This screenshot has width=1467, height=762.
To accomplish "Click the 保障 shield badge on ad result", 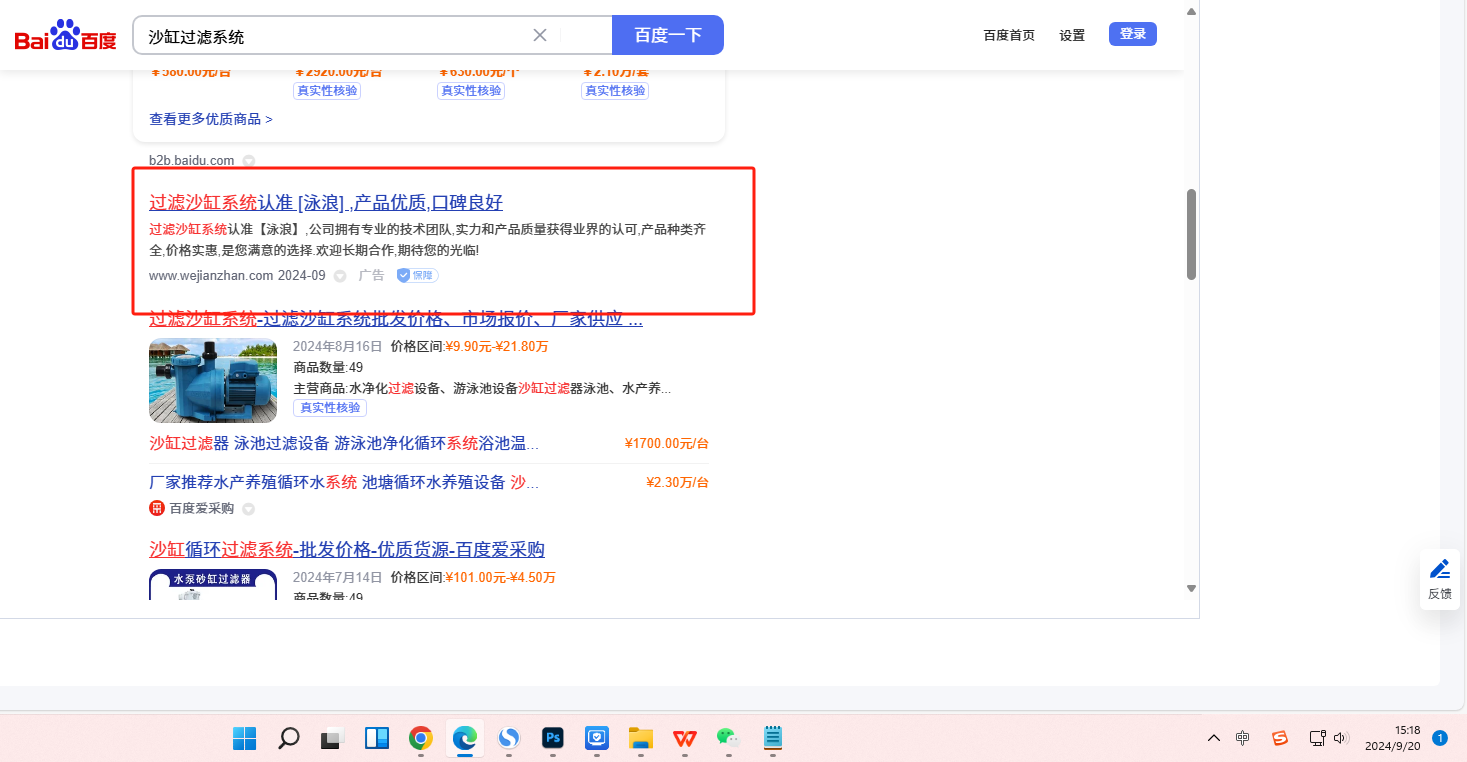I will pyautogui.click(x=417, y=275).
